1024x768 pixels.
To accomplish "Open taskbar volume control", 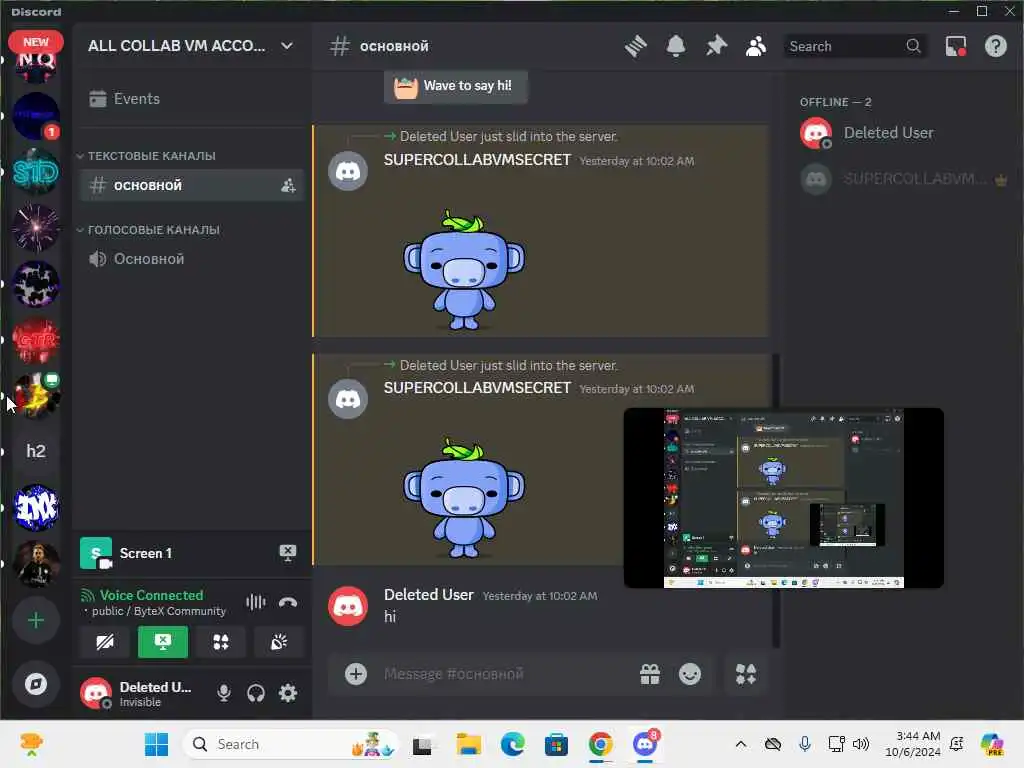I will pos(861,744).
